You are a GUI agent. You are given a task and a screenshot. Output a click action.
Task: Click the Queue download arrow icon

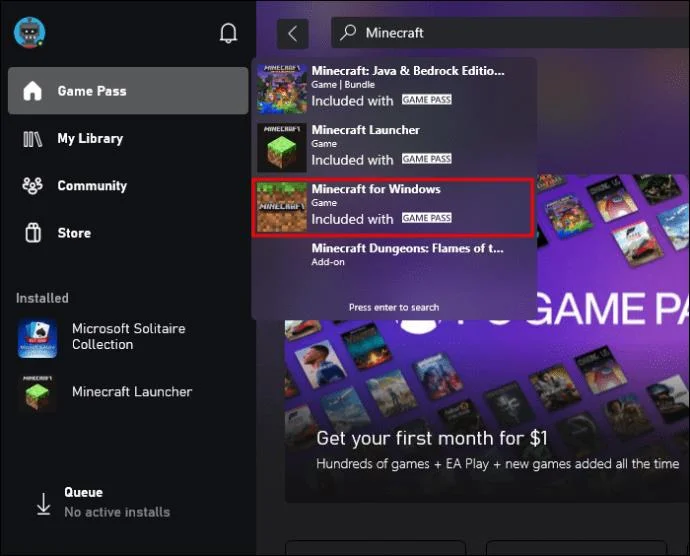[44, 504]
